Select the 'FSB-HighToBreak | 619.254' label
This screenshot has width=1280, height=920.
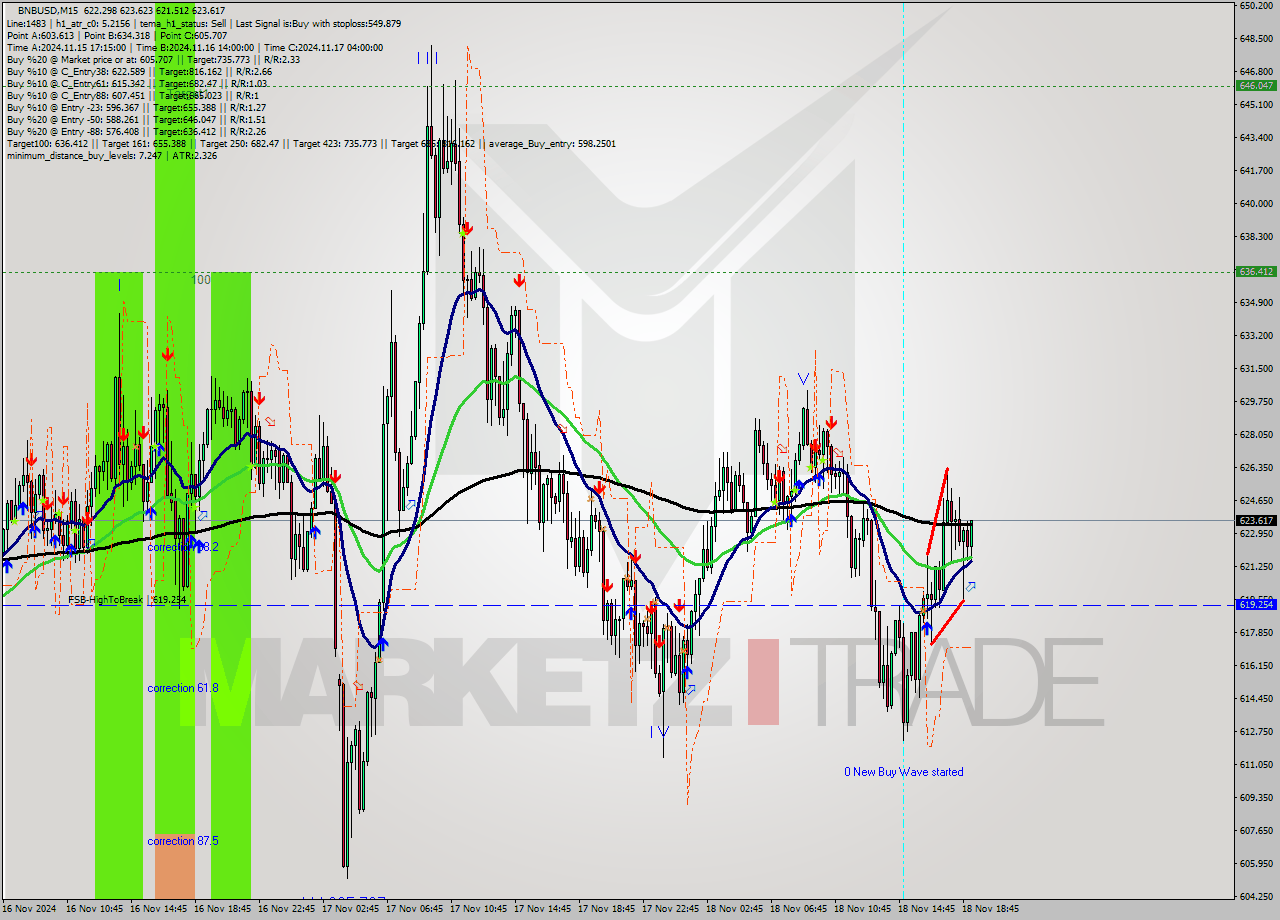coord(127,600)
